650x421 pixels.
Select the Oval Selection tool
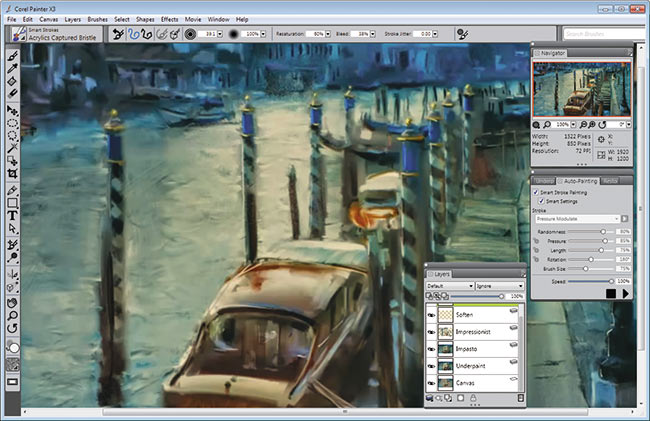(12, 123)
